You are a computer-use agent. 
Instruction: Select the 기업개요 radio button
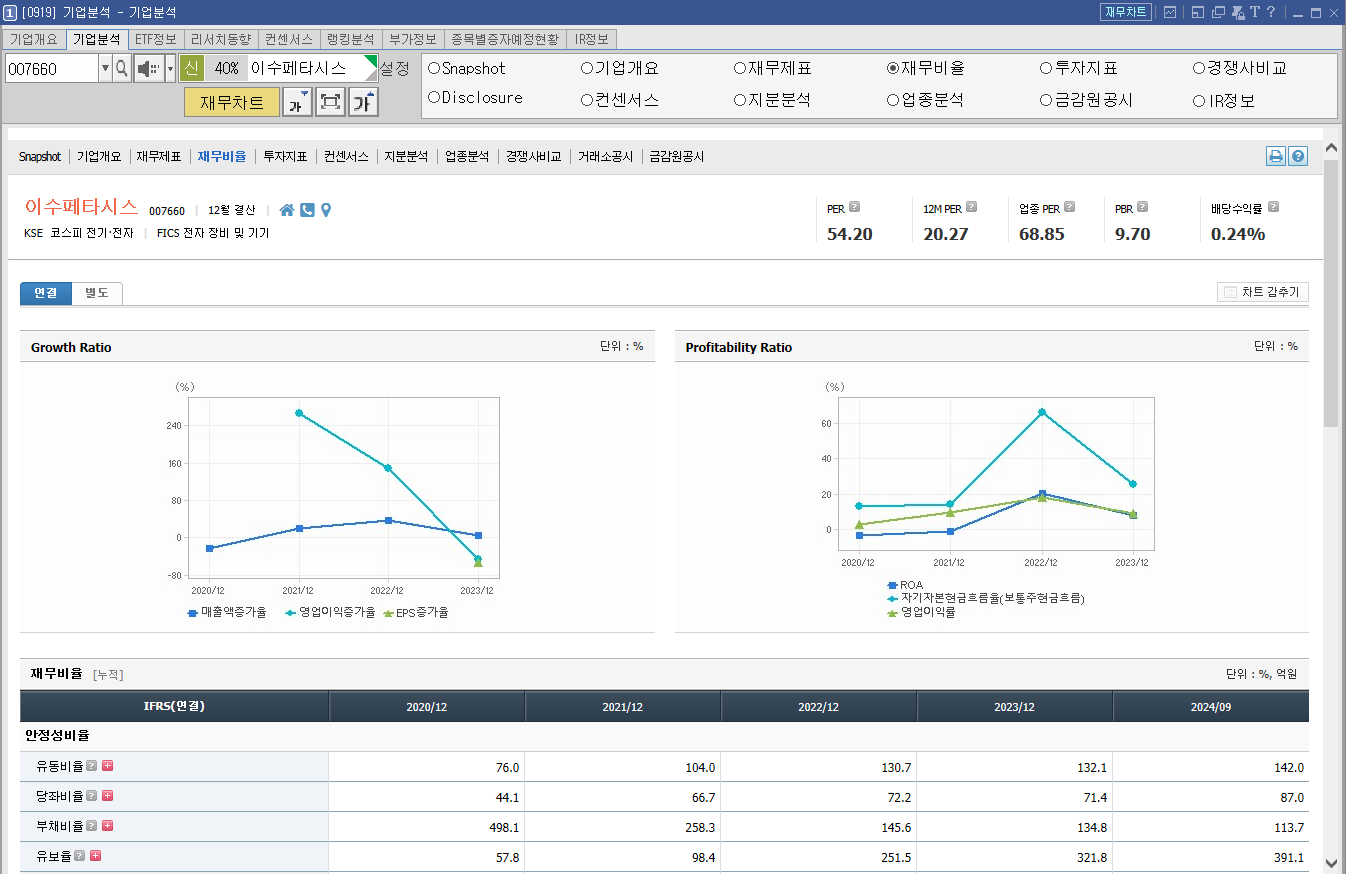(587, 68)
